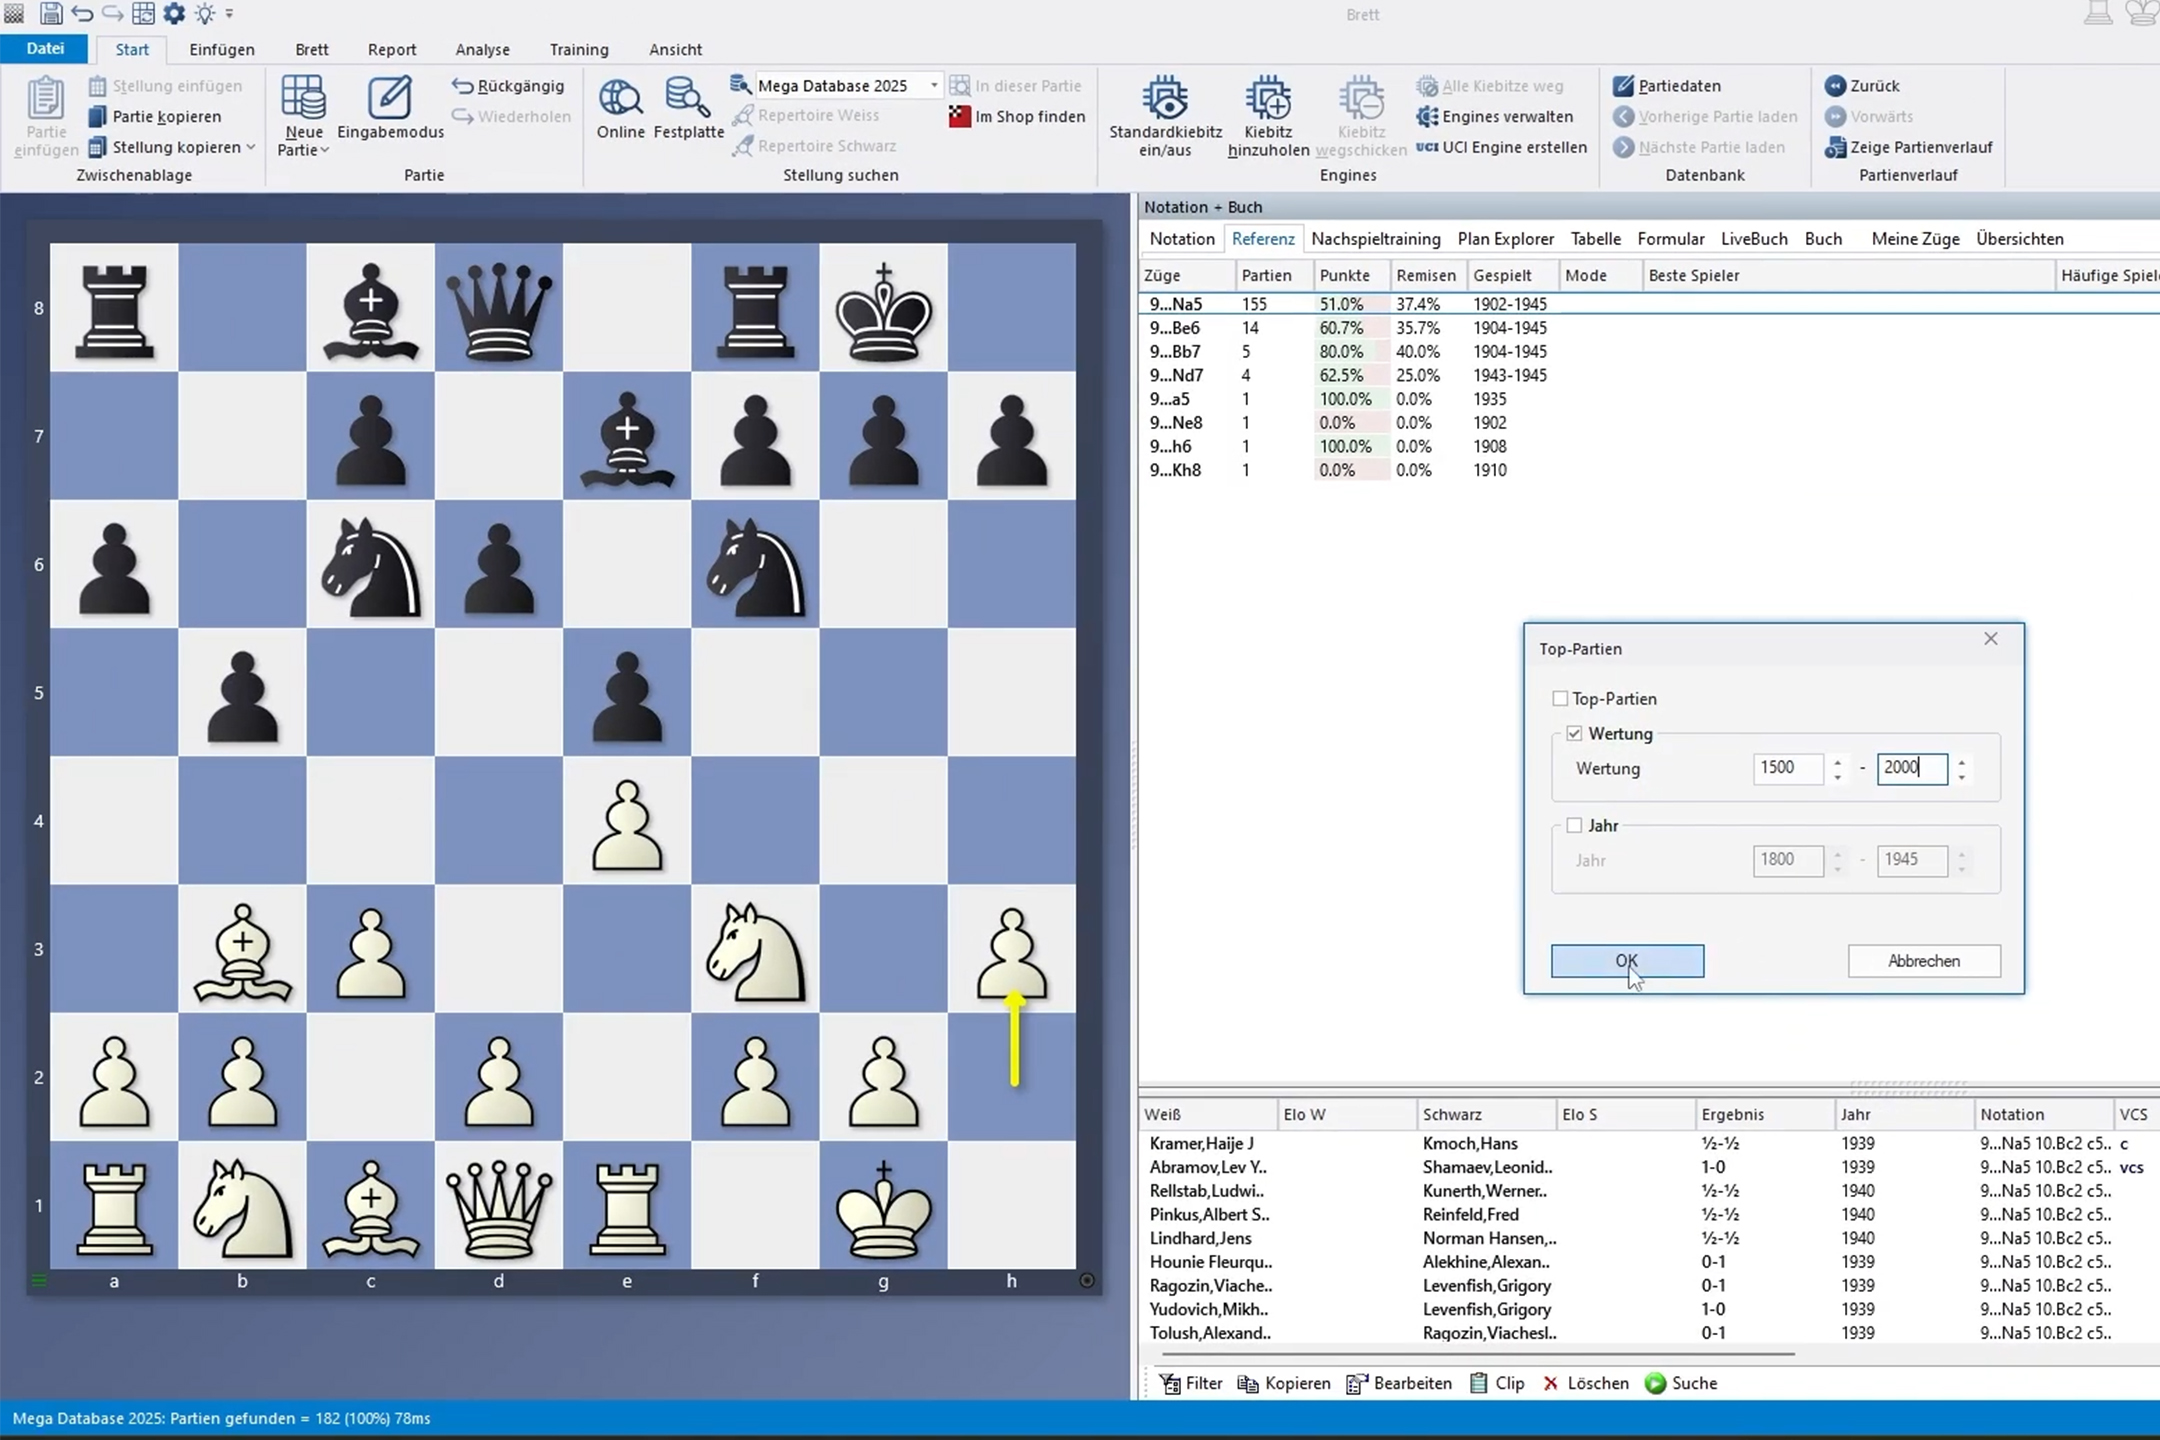Uncheck the Wertung filter

1575,733
